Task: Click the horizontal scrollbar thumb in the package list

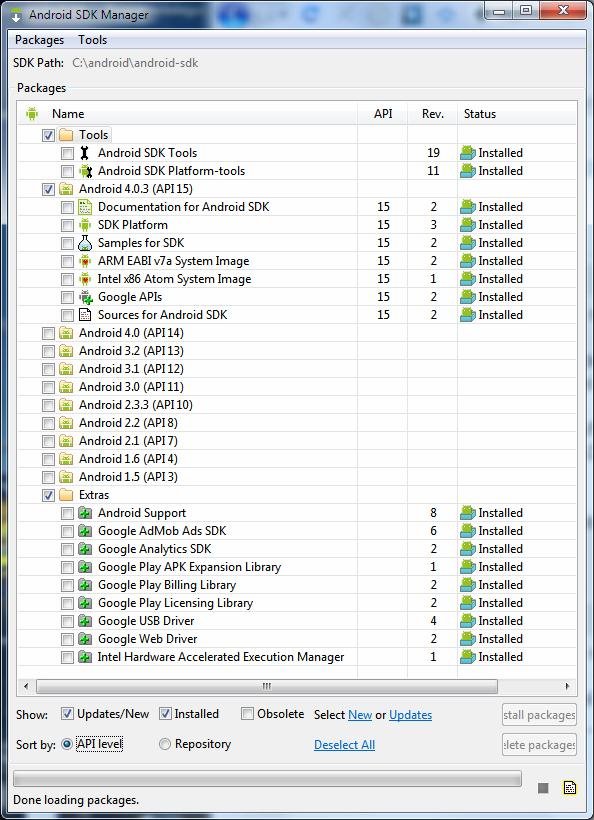Action: (267, 686)
